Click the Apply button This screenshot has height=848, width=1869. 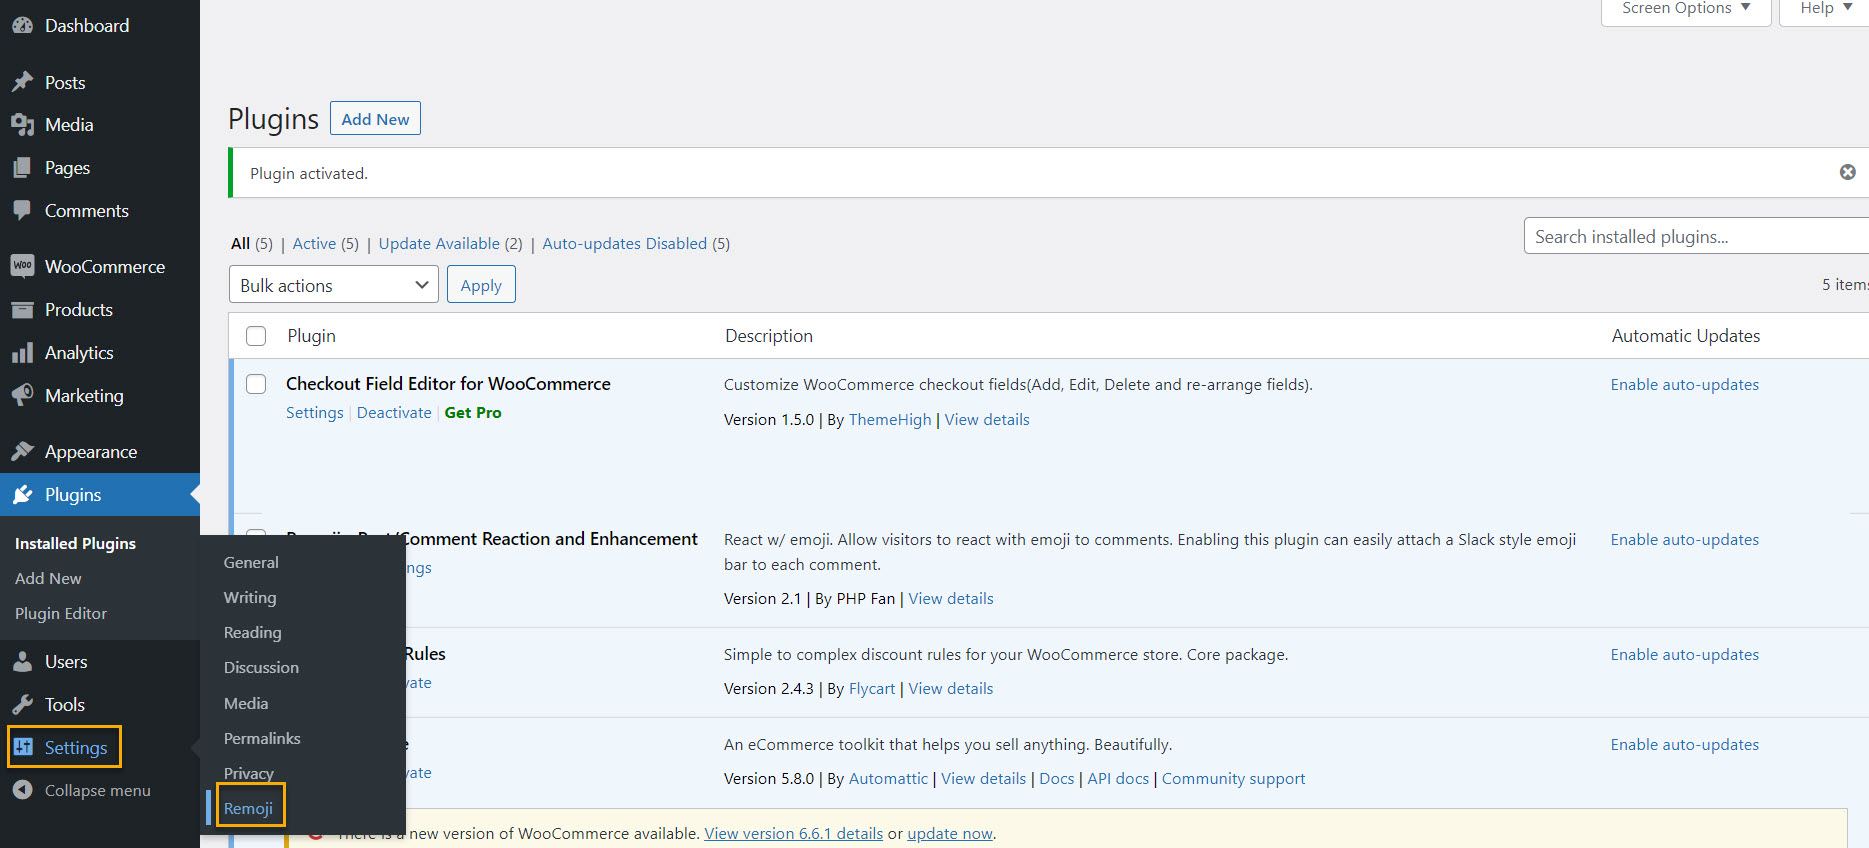tap(481, 285)
